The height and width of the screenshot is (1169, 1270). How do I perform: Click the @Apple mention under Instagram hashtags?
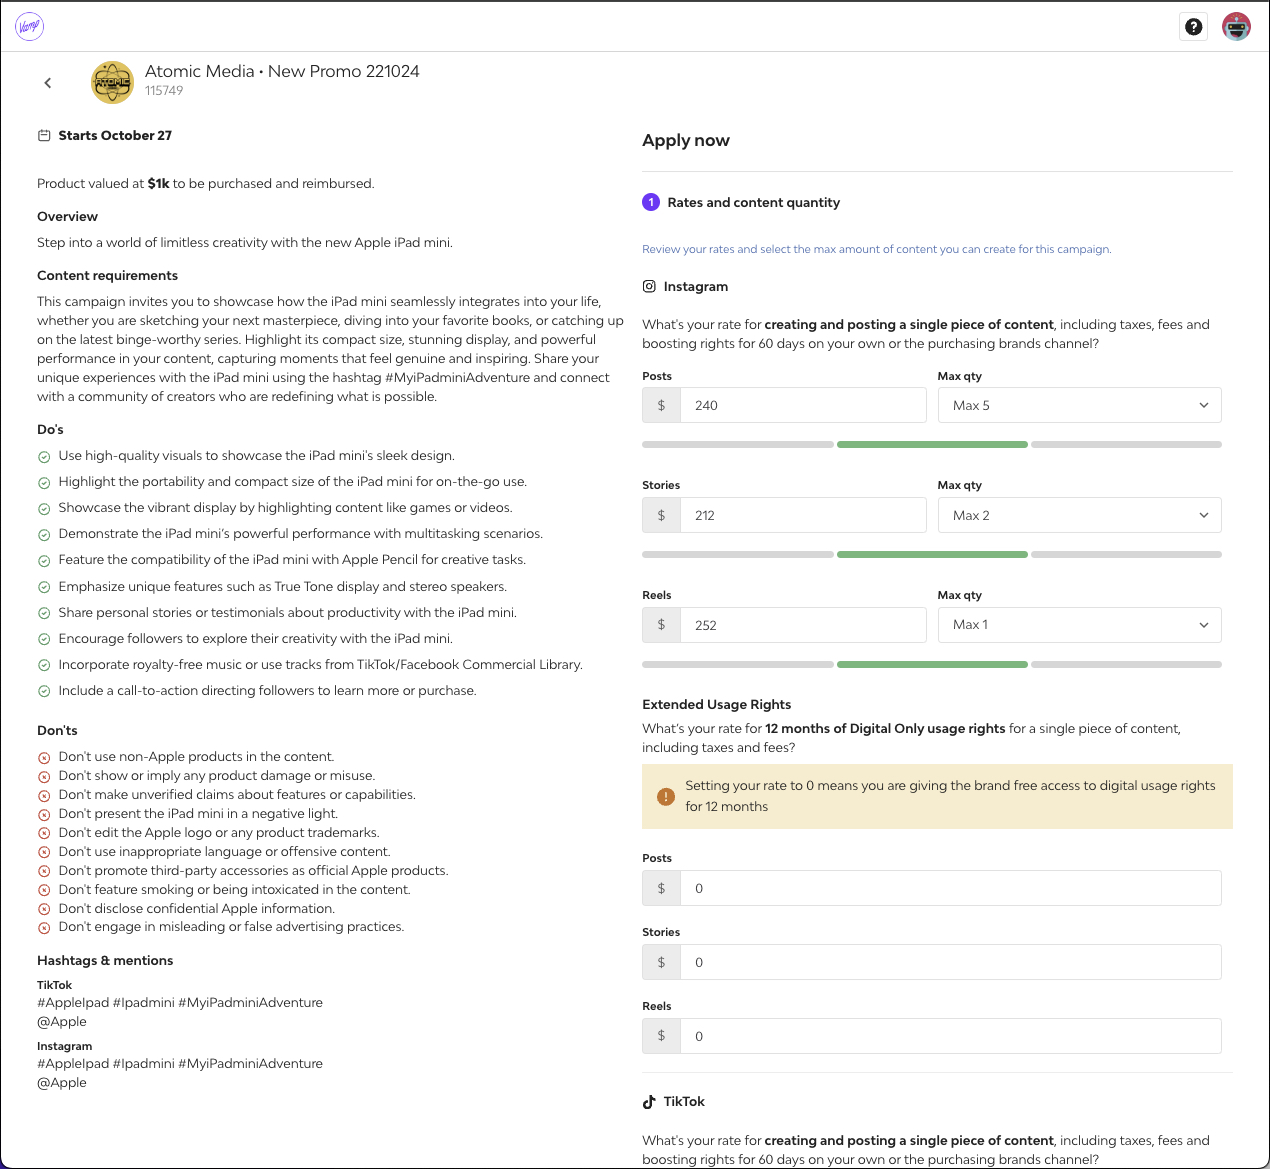pyautogui.click(x=62, y=1083)
